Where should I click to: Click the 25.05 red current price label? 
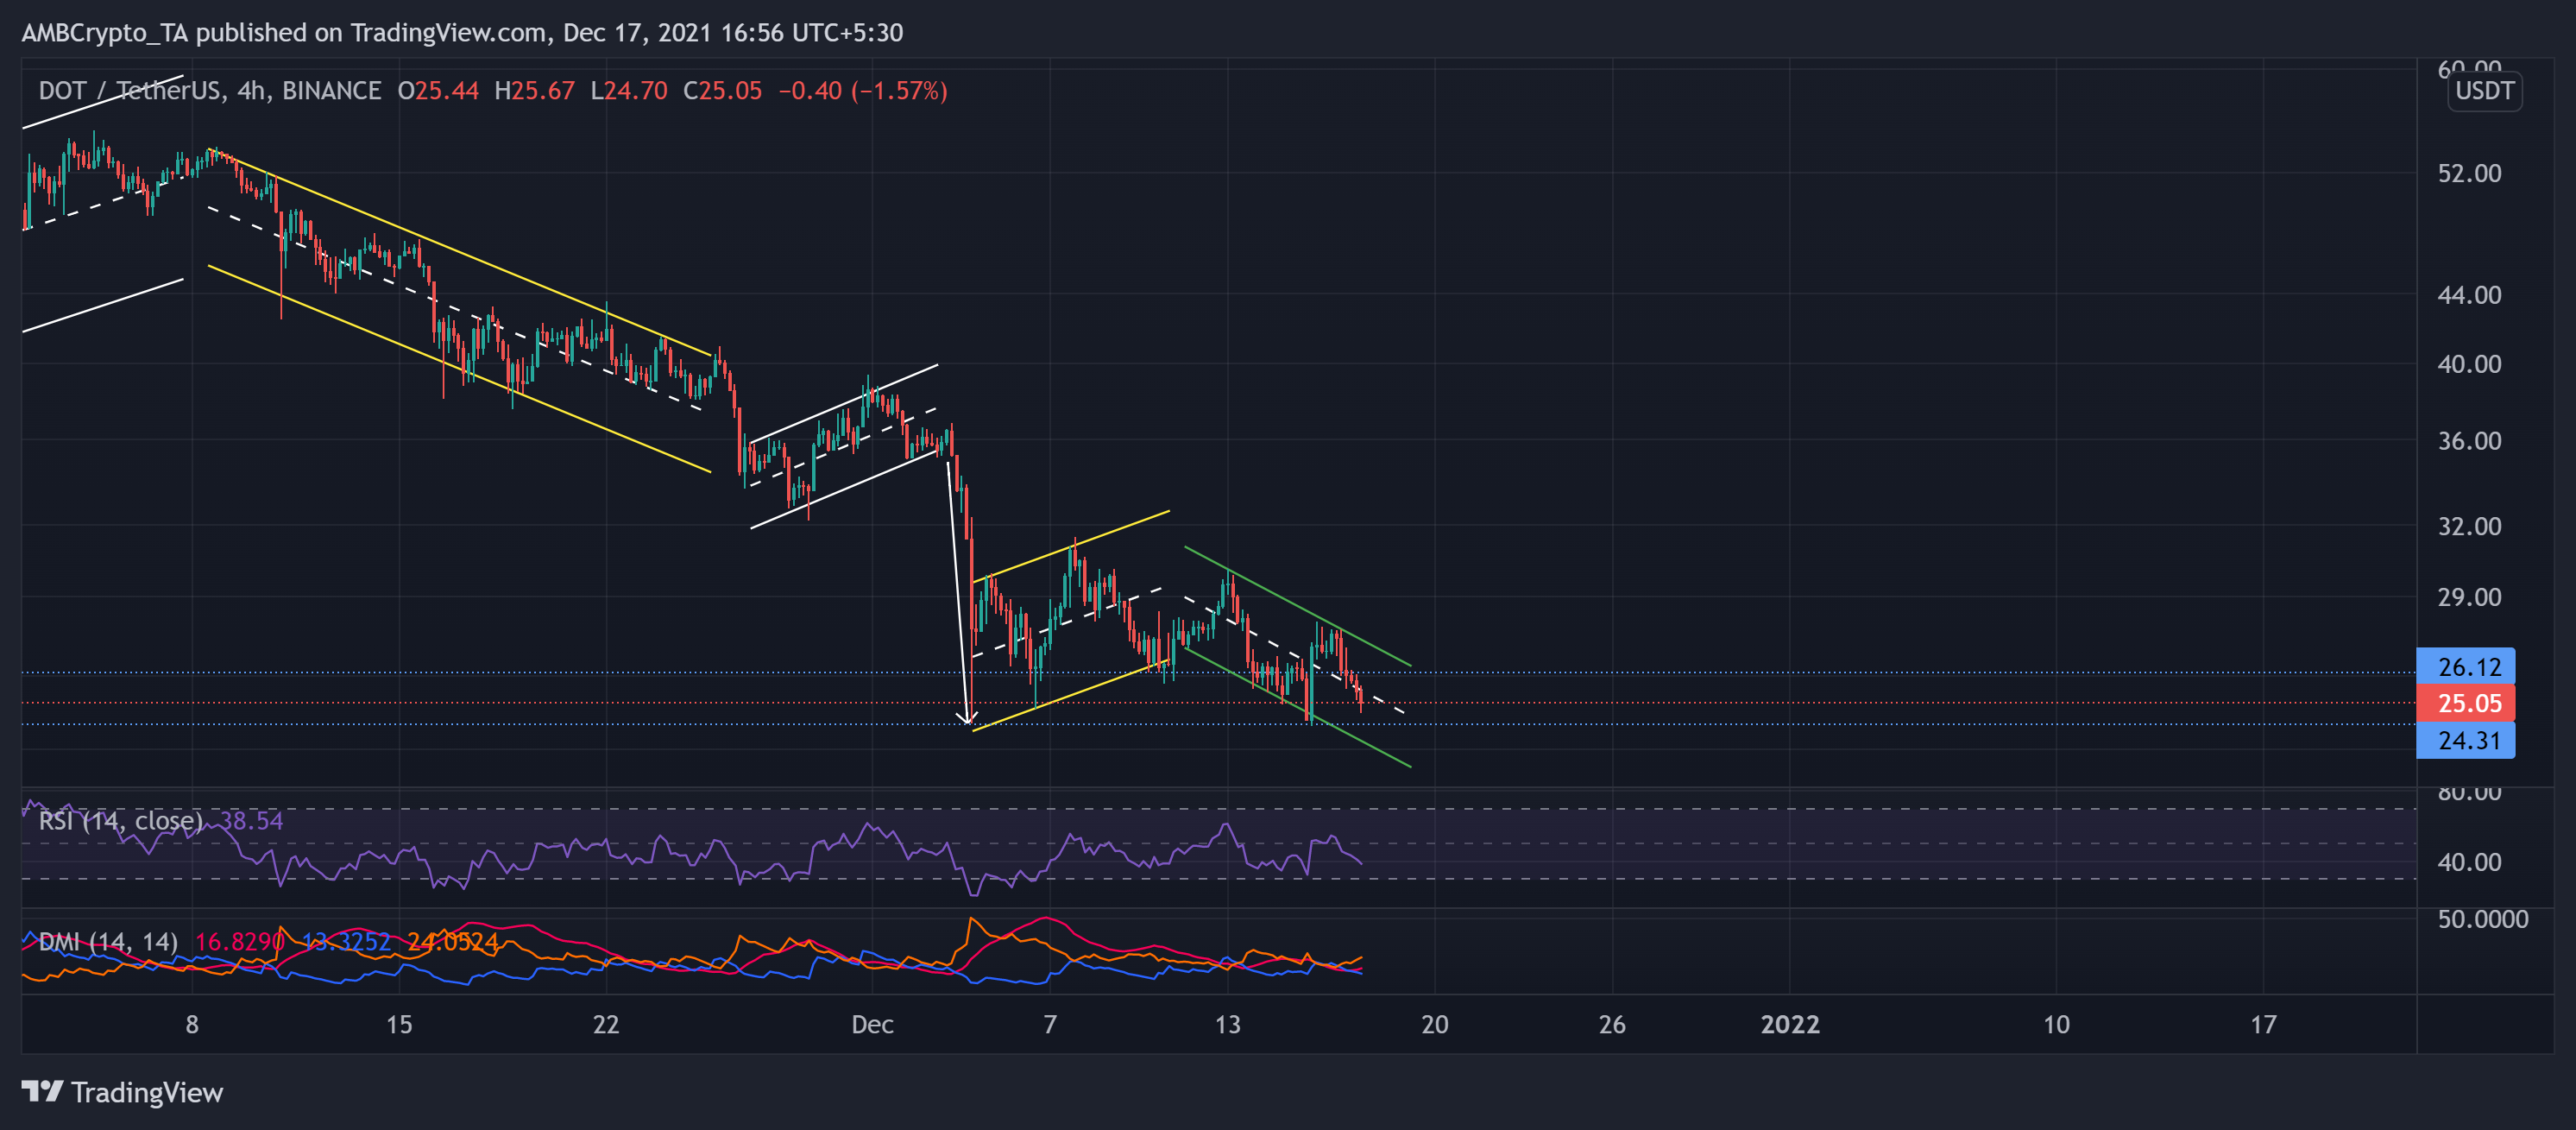click(x=2465, y=703)
